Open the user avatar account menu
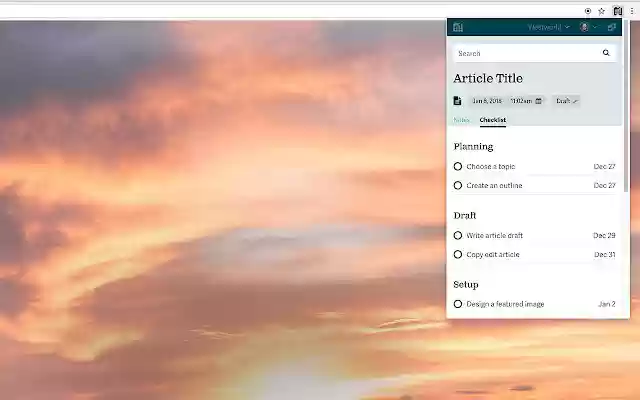 coord(588,27)
